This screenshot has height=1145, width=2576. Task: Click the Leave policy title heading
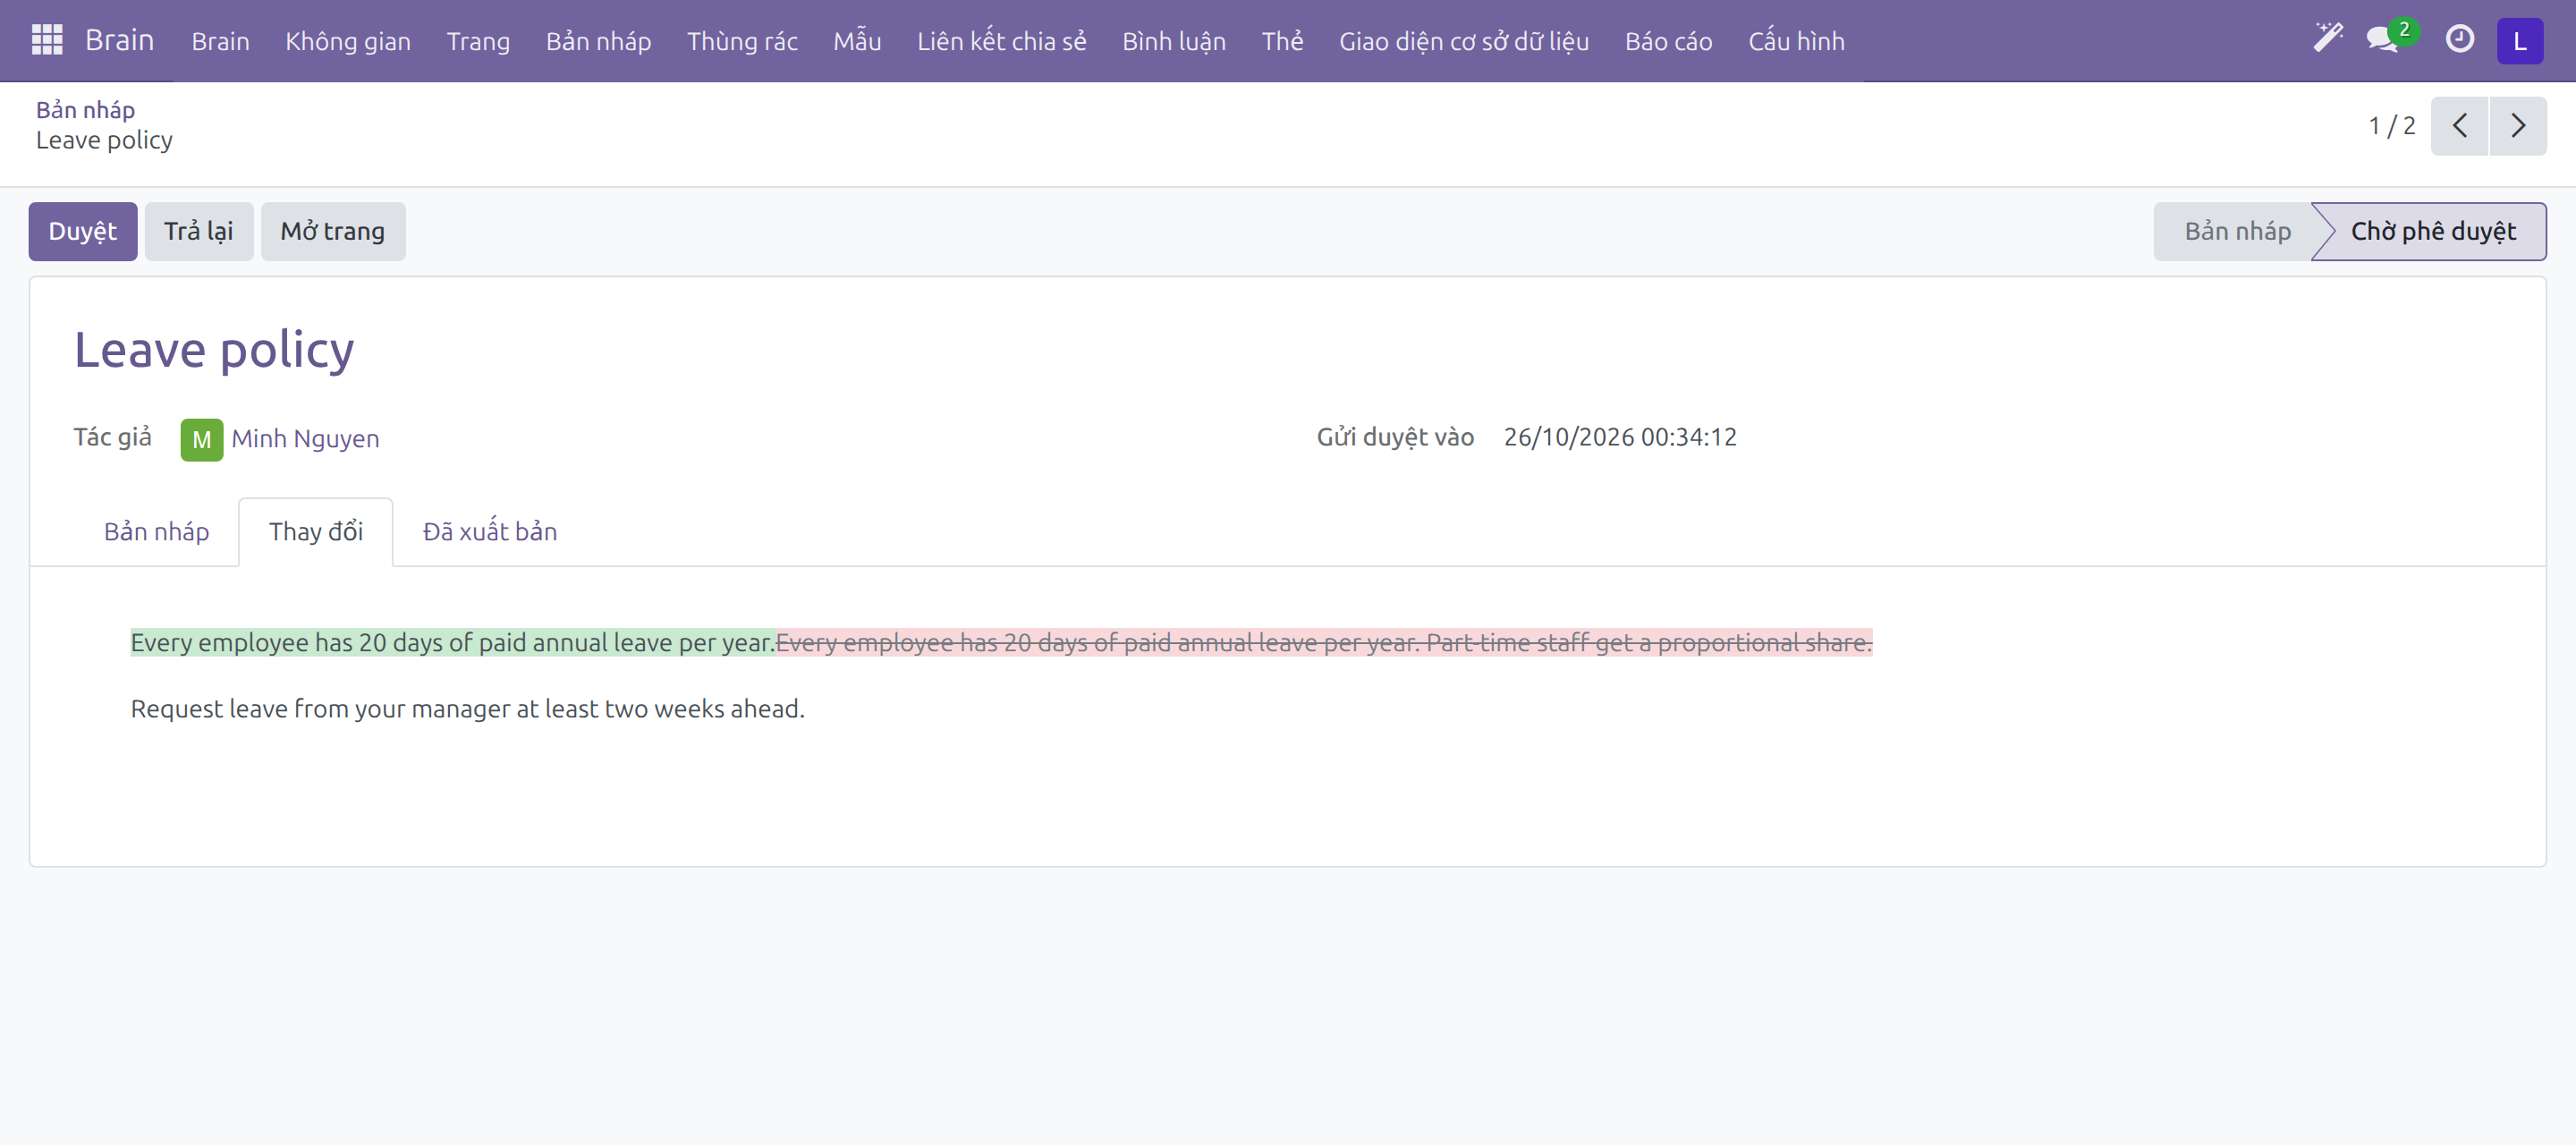tap(214, 350)
